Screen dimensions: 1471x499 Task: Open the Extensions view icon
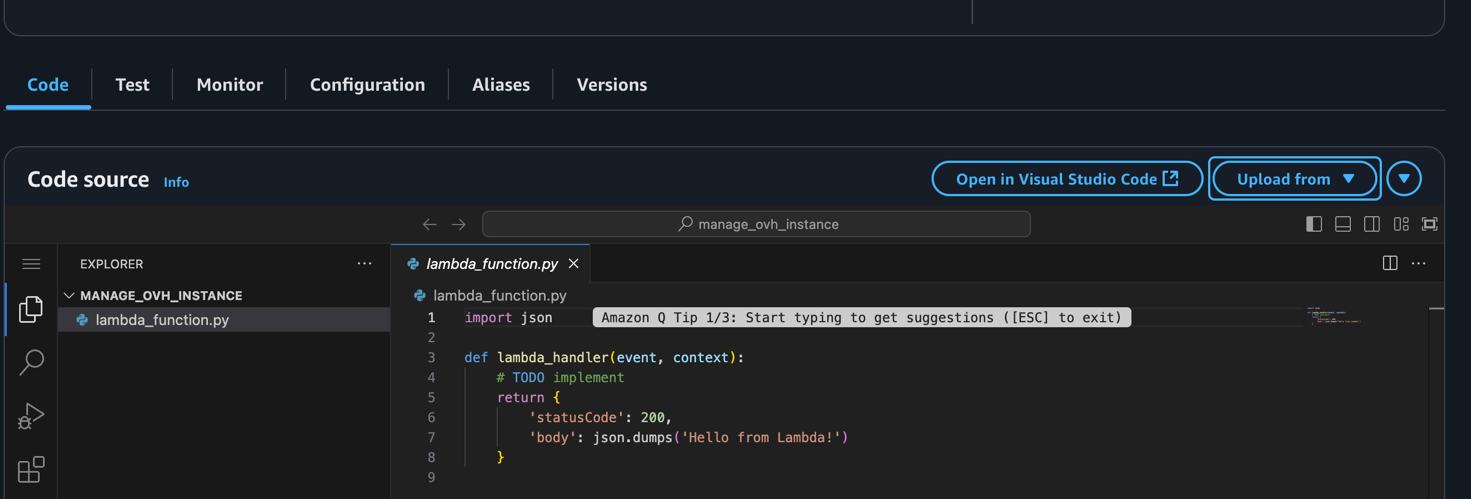pos(31,469)
